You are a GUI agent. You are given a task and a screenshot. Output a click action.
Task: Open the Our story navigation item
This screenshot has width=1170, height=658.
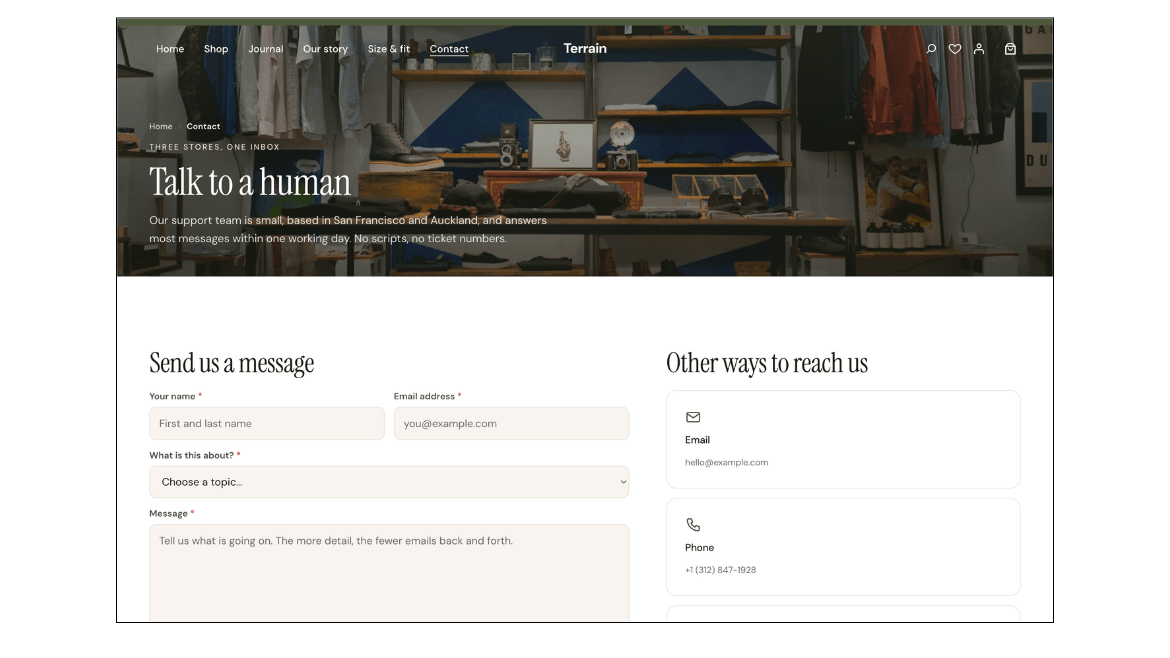[x=325, y=49]
